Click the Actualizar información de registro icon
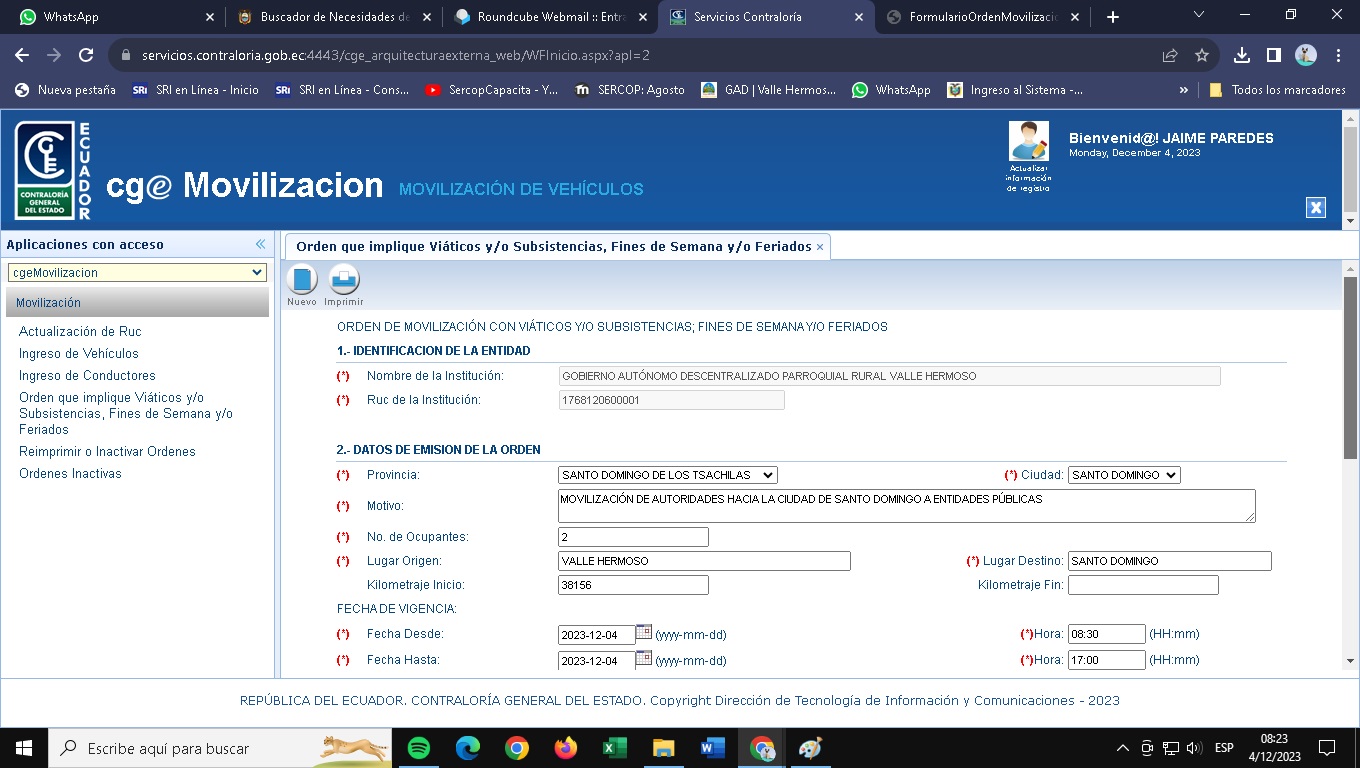Image resolution: width=1360 pixels, height=768 pixels. [1029, 142]
